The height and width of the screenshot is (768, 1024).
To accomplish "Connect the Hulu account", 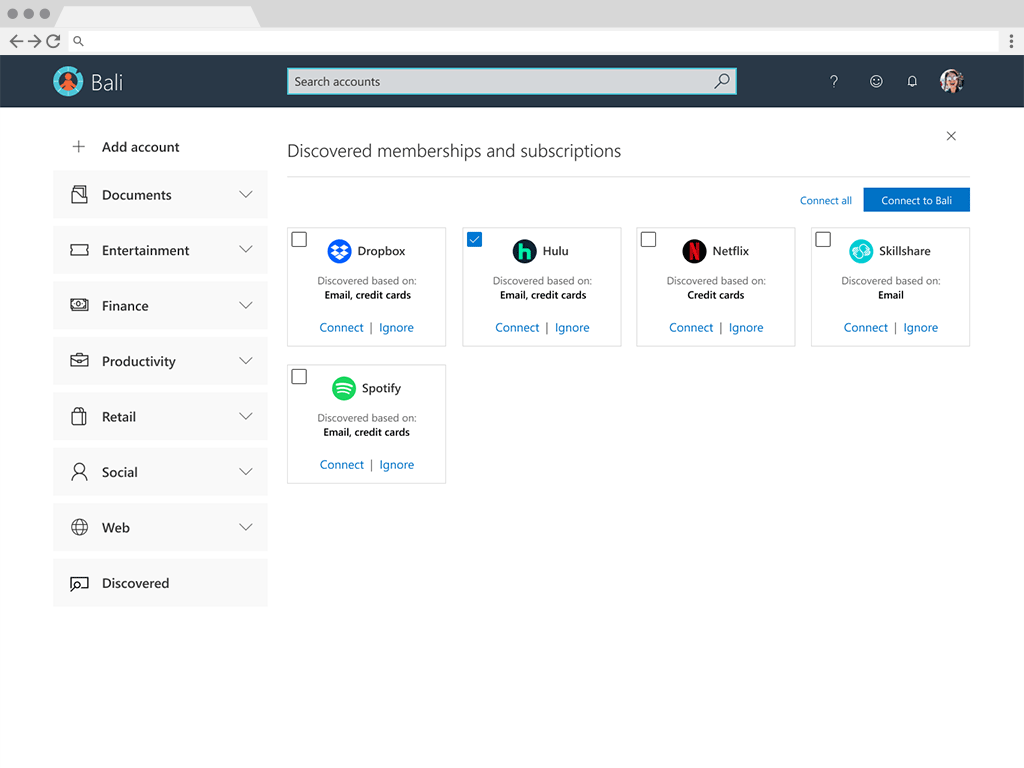I will (517, 327).
